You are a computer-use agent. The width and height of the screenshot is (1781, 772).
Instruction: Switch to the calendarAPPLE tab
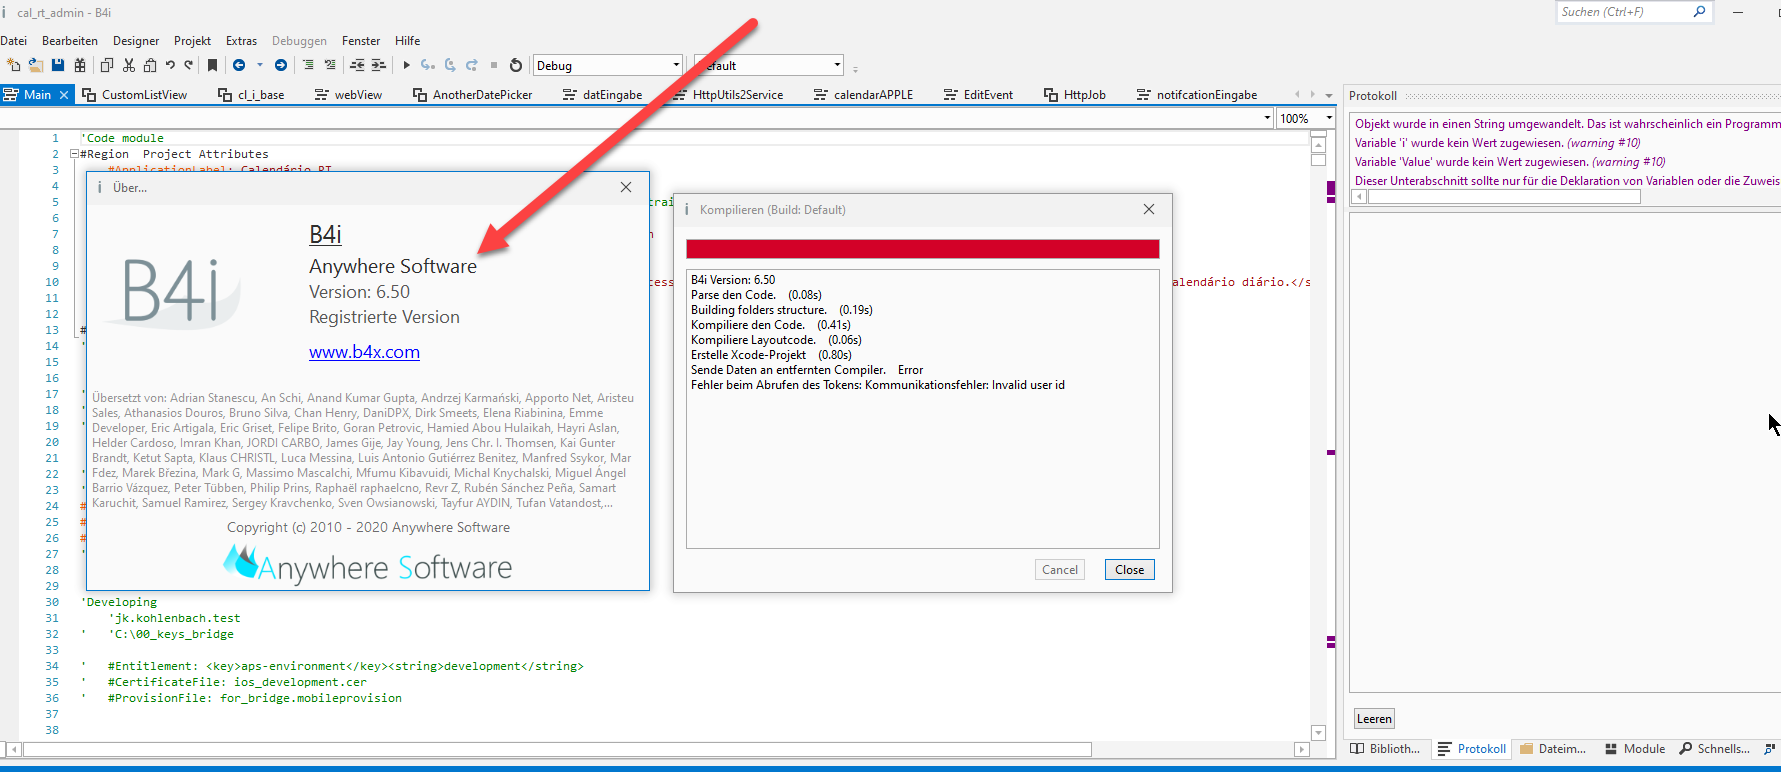863,95
